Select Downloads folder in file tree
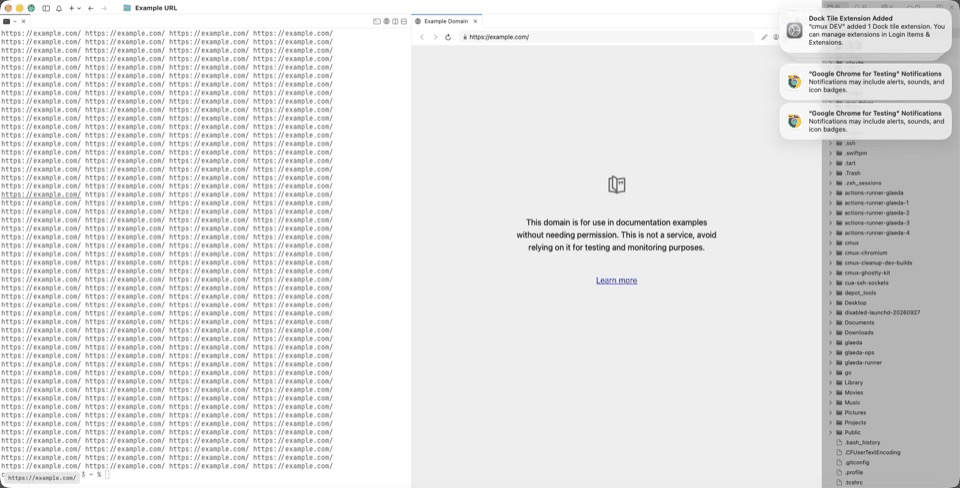Viewport: 960px width, 488px height. (859, 332)
